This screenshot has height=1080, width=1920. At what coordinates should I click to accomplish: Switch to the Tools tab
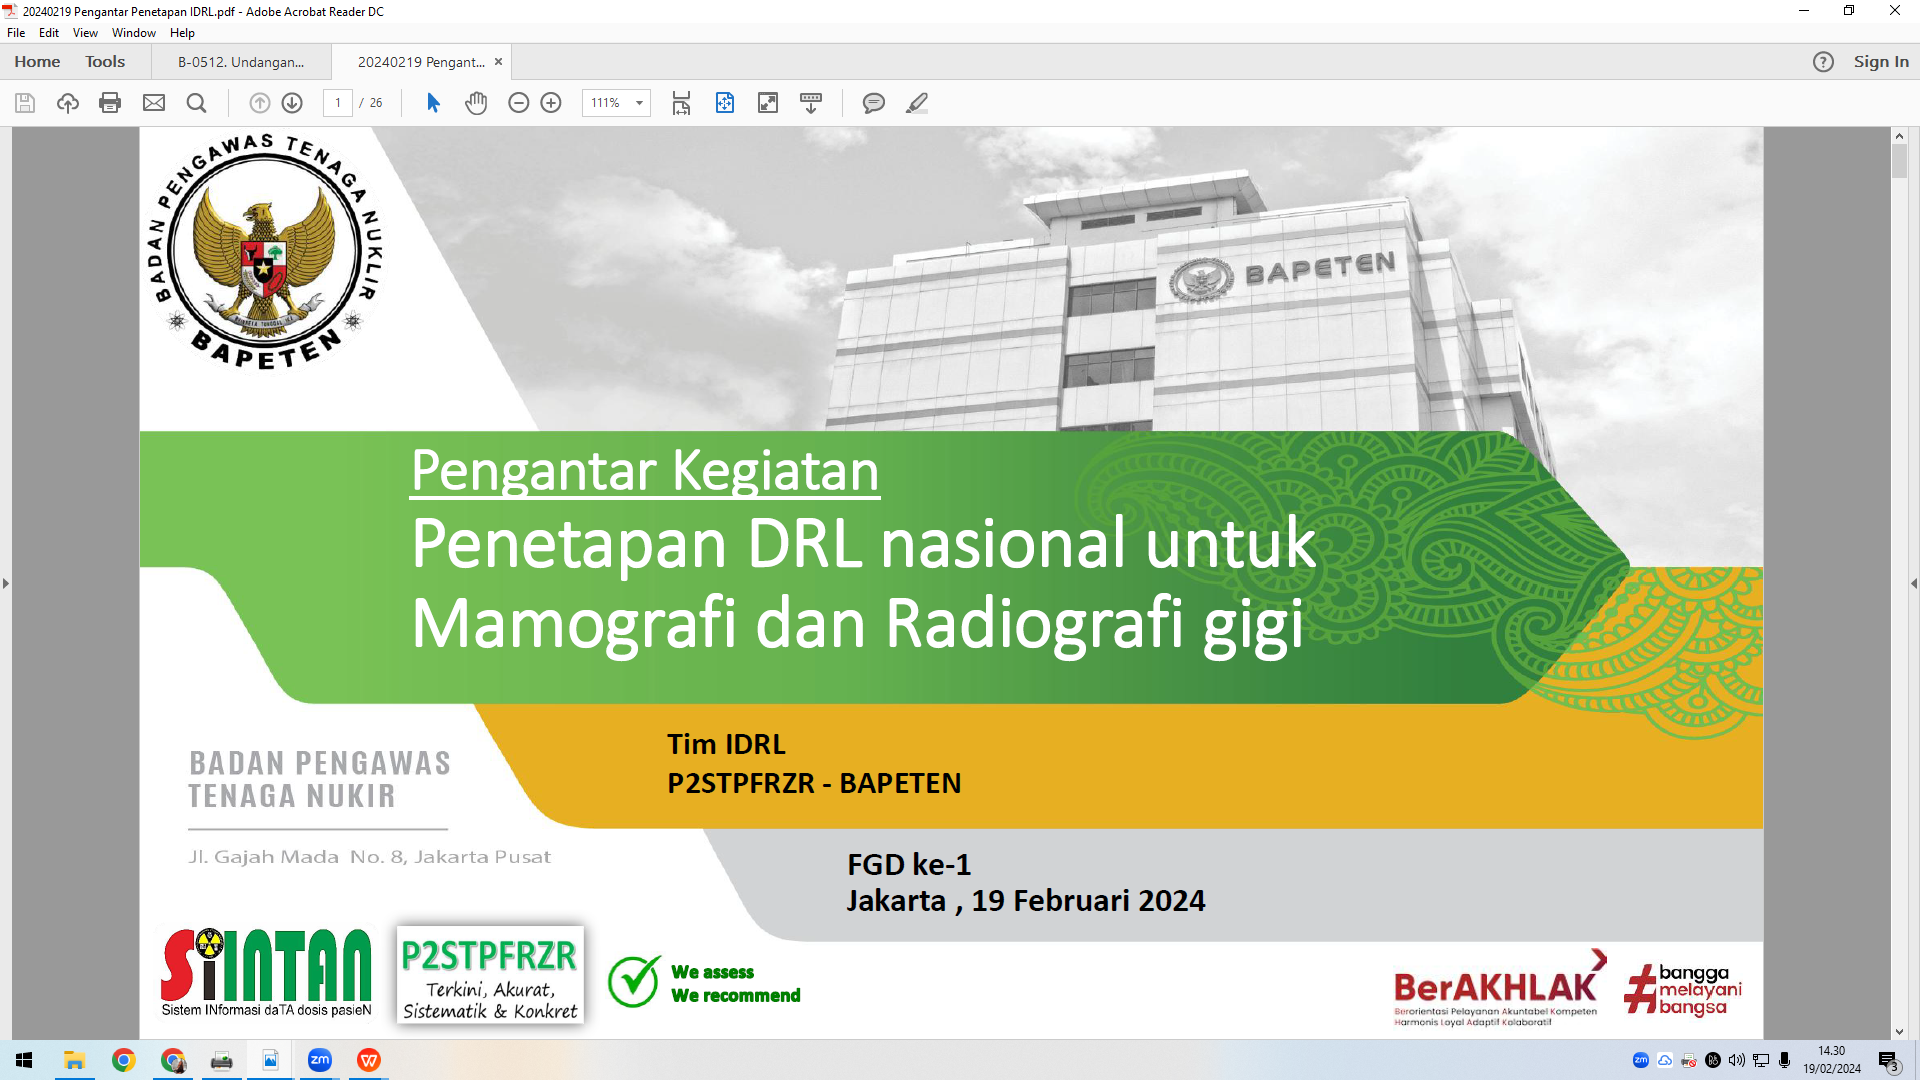tap(105, 62)
